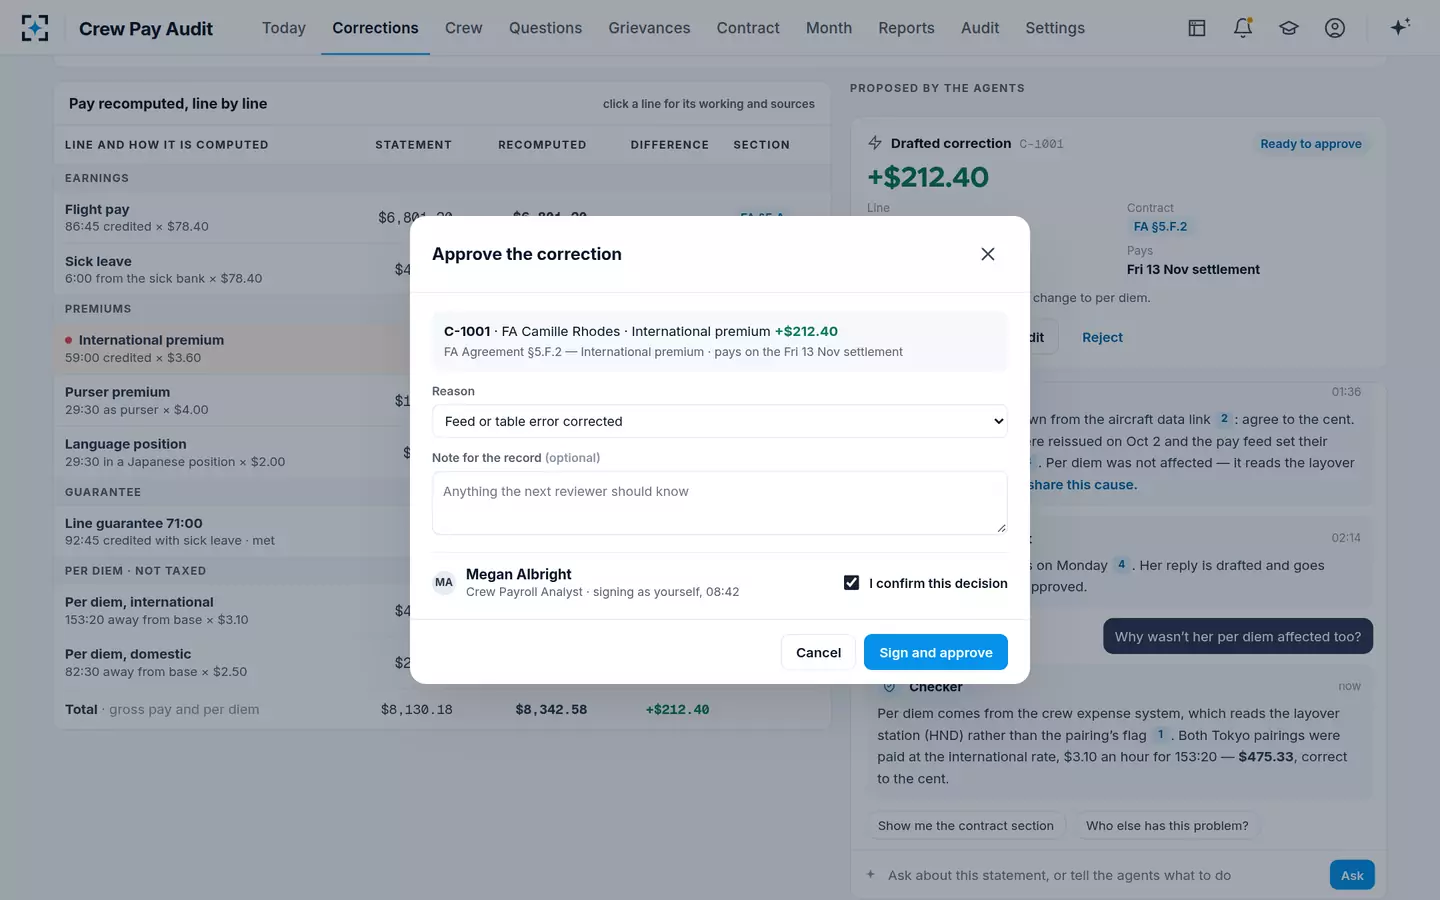Click the sparkle assistant icon

coord(1400,27)
